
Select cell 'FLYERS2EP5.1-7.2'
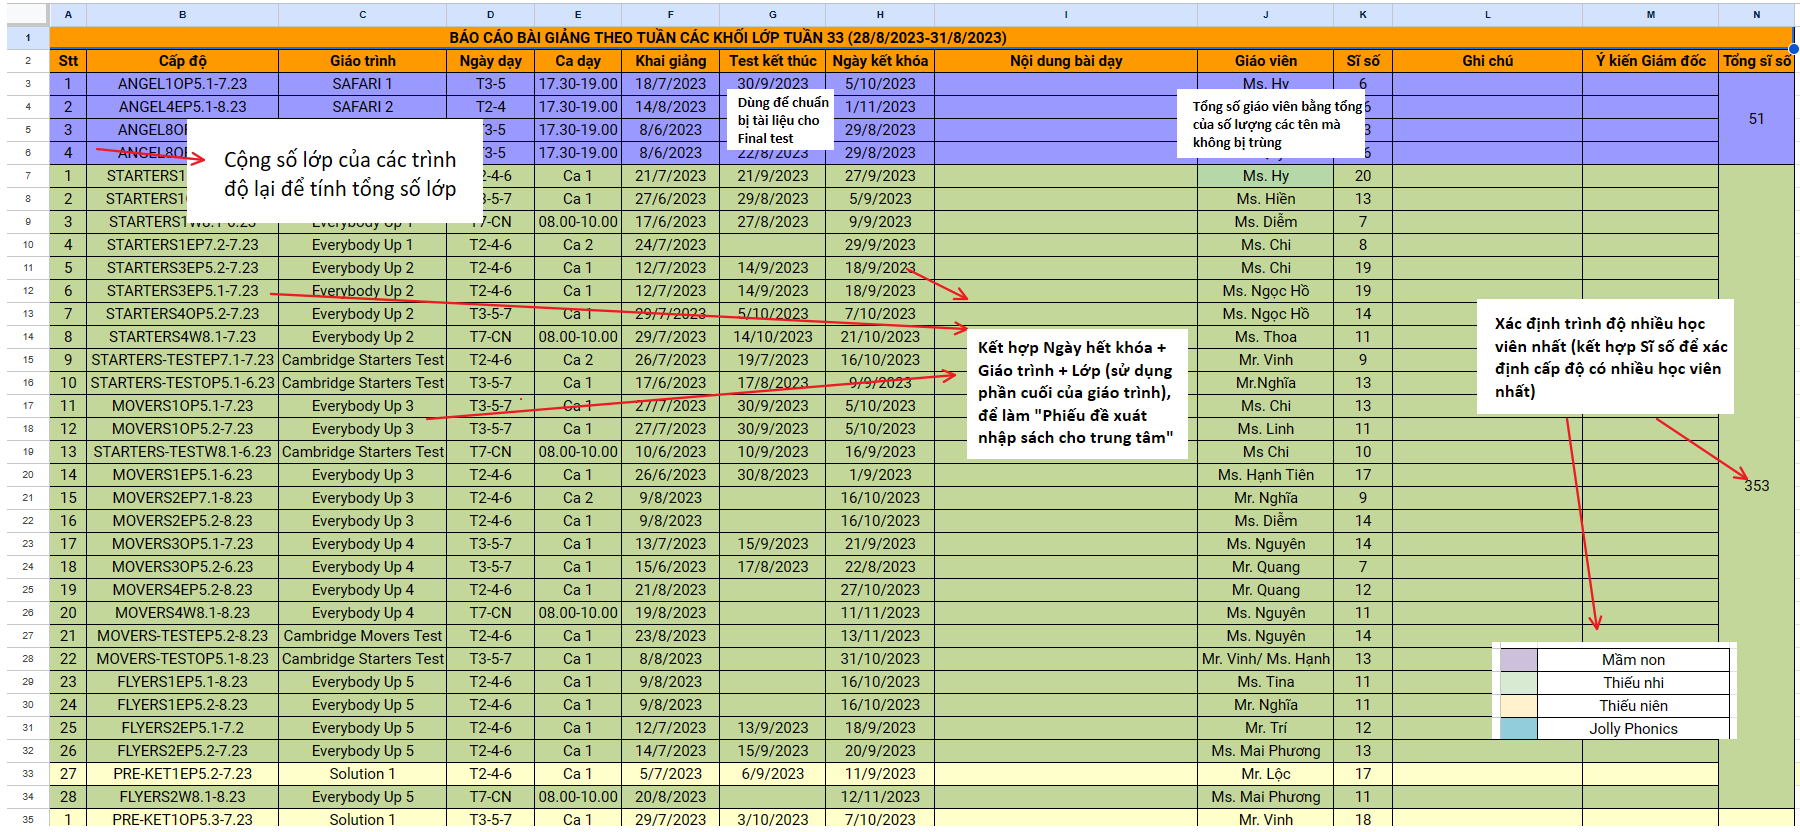pos(182,728)
